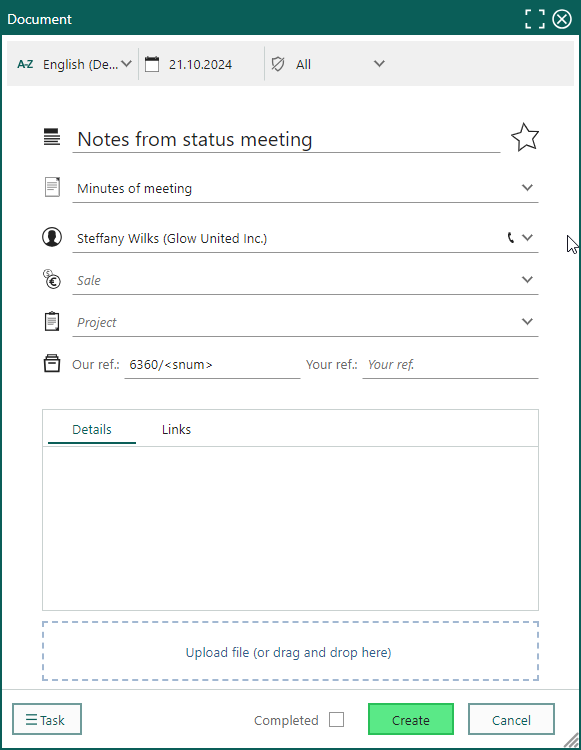Screen dimensions: 581x750
Task: Click the Upload file drop area
Action: pos(290,651)
